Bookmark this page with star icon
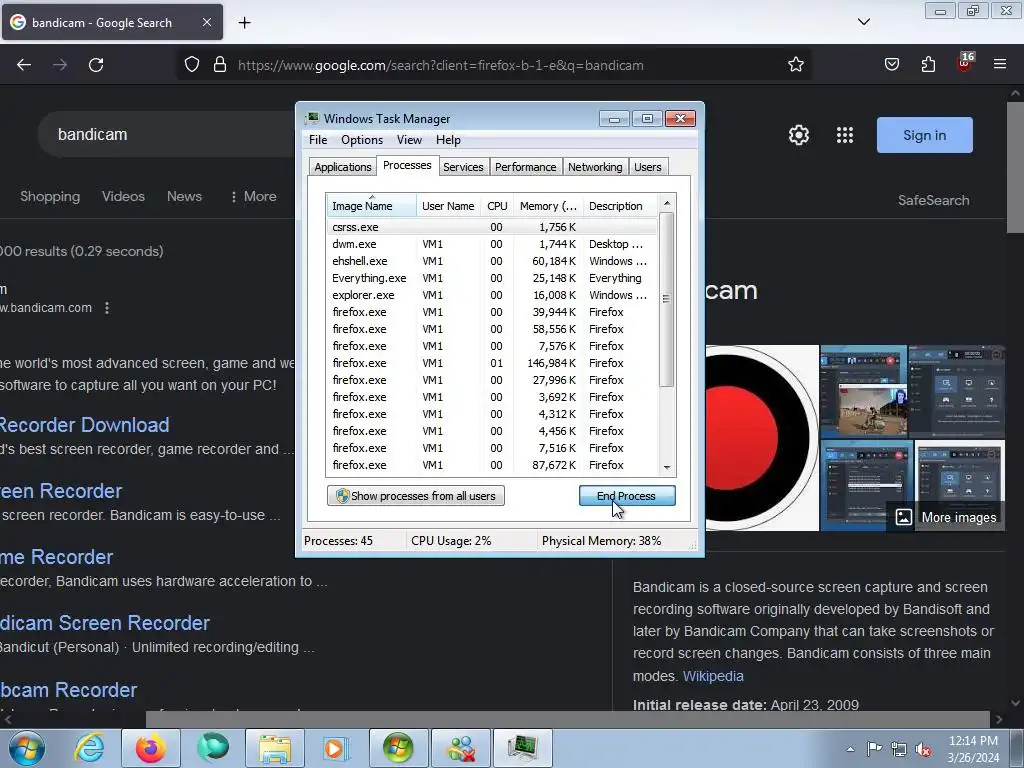1024x768 pixels. pyautogui.click(x=795, y=65)
